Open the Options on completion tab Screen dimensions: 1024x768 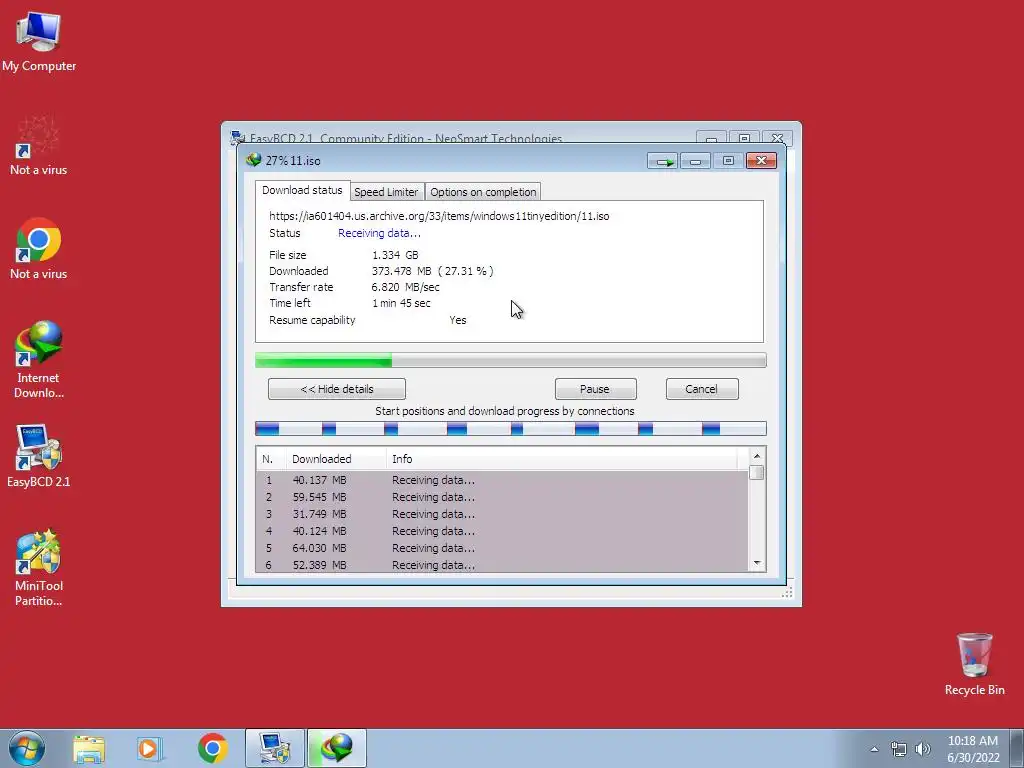(x=483, y=192)
